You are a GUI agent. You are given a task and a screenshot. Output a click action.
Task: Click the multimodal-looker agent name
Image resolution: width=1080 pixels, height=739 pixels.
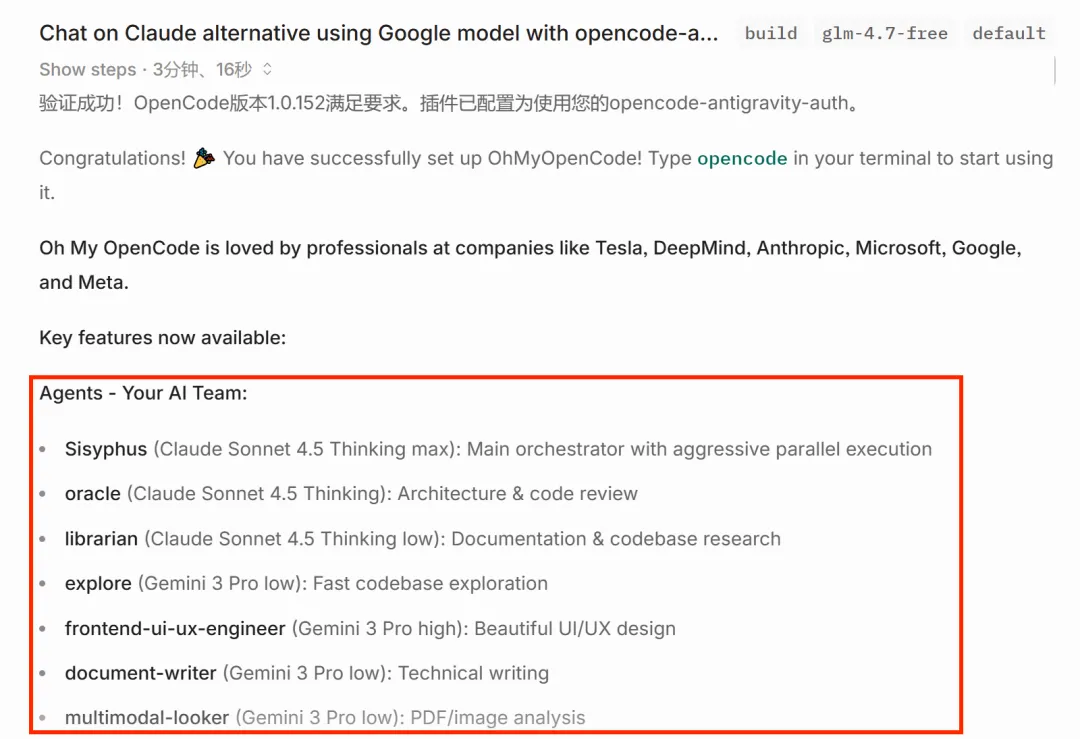point(147,717)
